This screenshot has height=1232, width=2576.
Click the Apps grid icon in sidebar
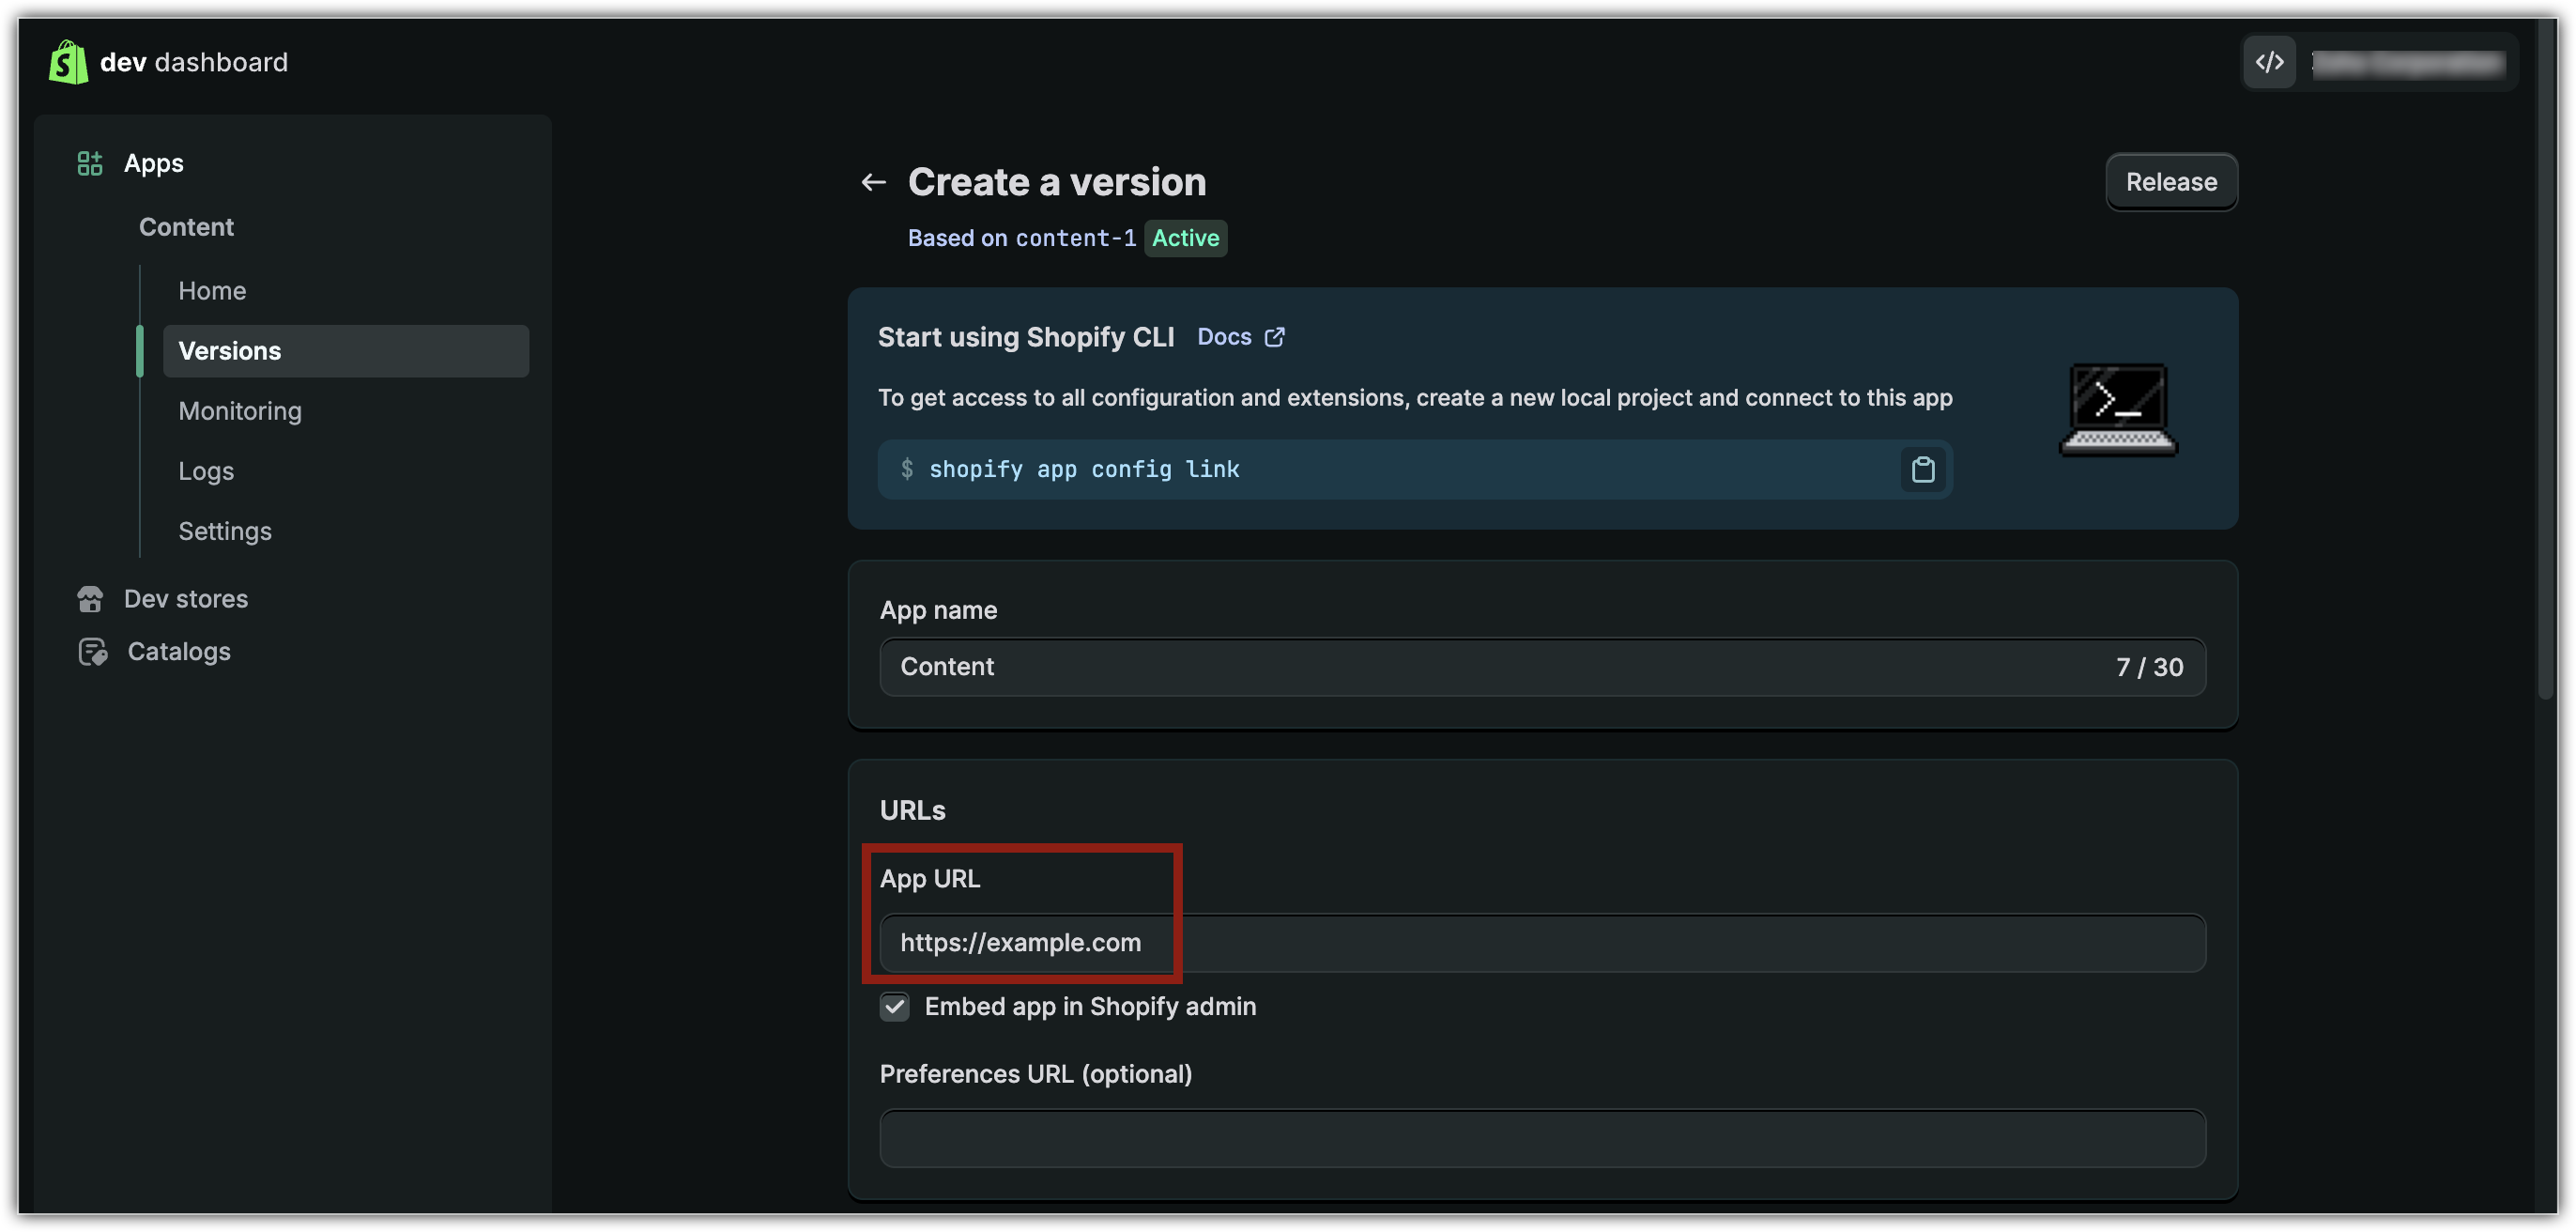[90, 163]
